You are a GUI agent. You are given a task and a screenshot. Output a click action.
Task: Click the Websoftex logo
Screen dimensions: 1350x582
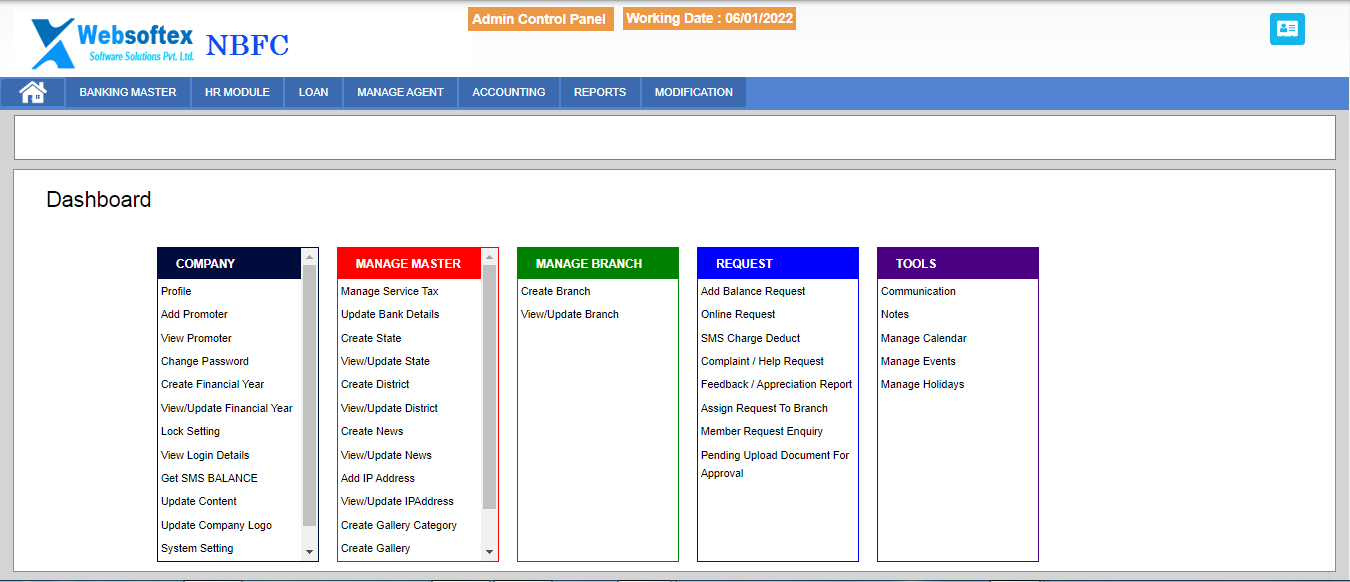112,41
